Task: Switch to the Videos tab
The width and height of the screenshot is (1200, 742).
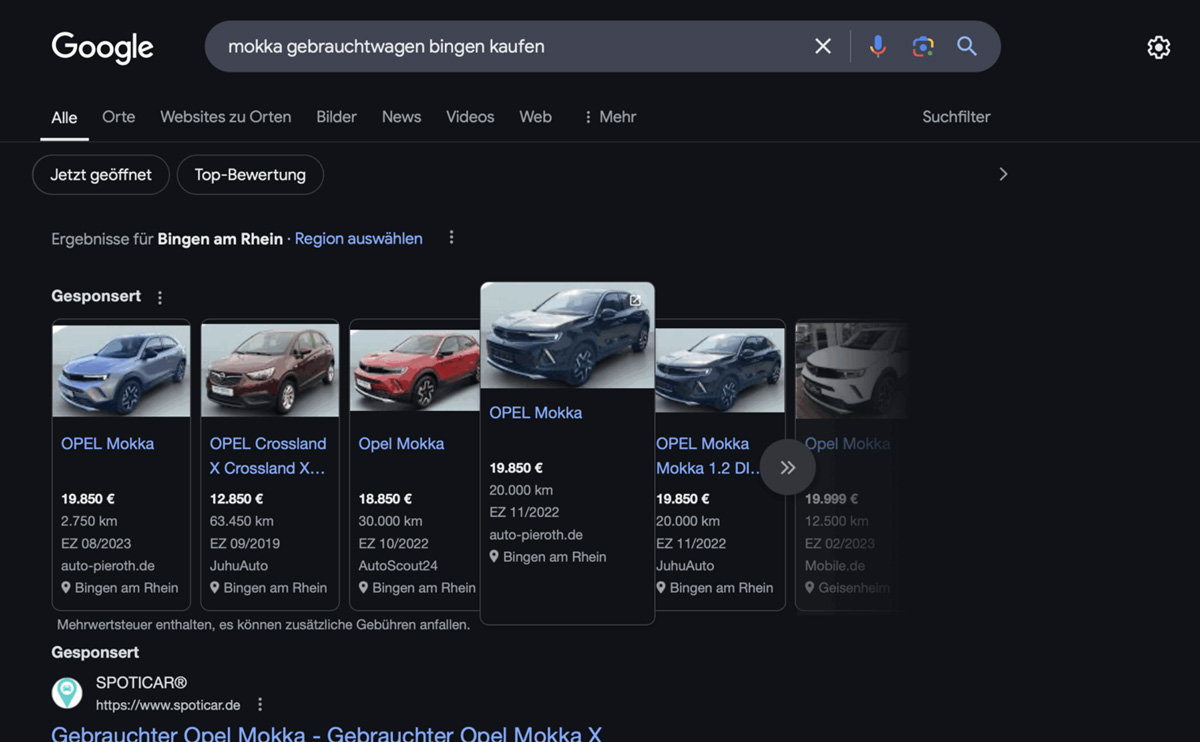Action: (470, 117)
